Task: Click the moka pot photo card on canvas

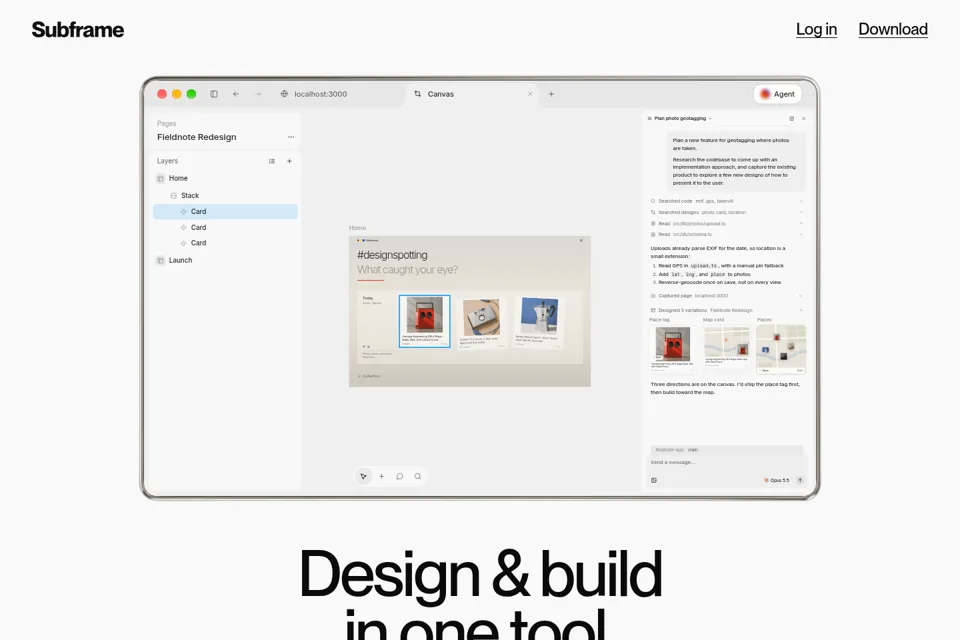Action: pos(538,322)
